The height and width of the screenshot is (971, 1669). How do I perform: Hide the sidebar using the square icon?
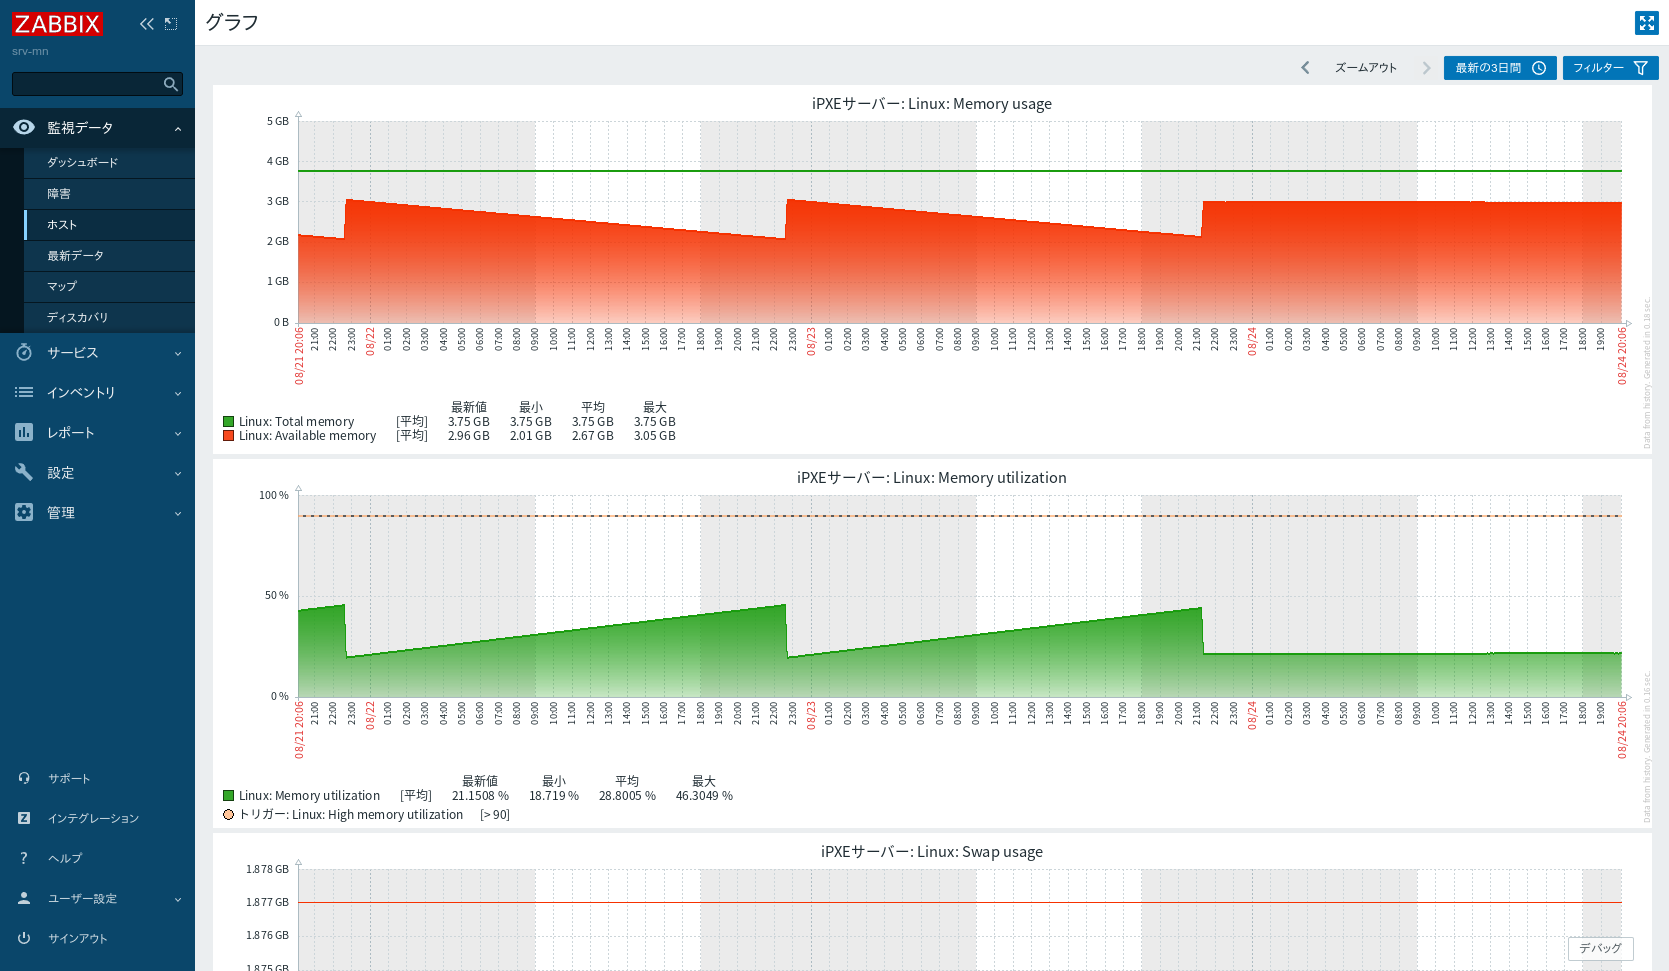click(x=171, y=24)
